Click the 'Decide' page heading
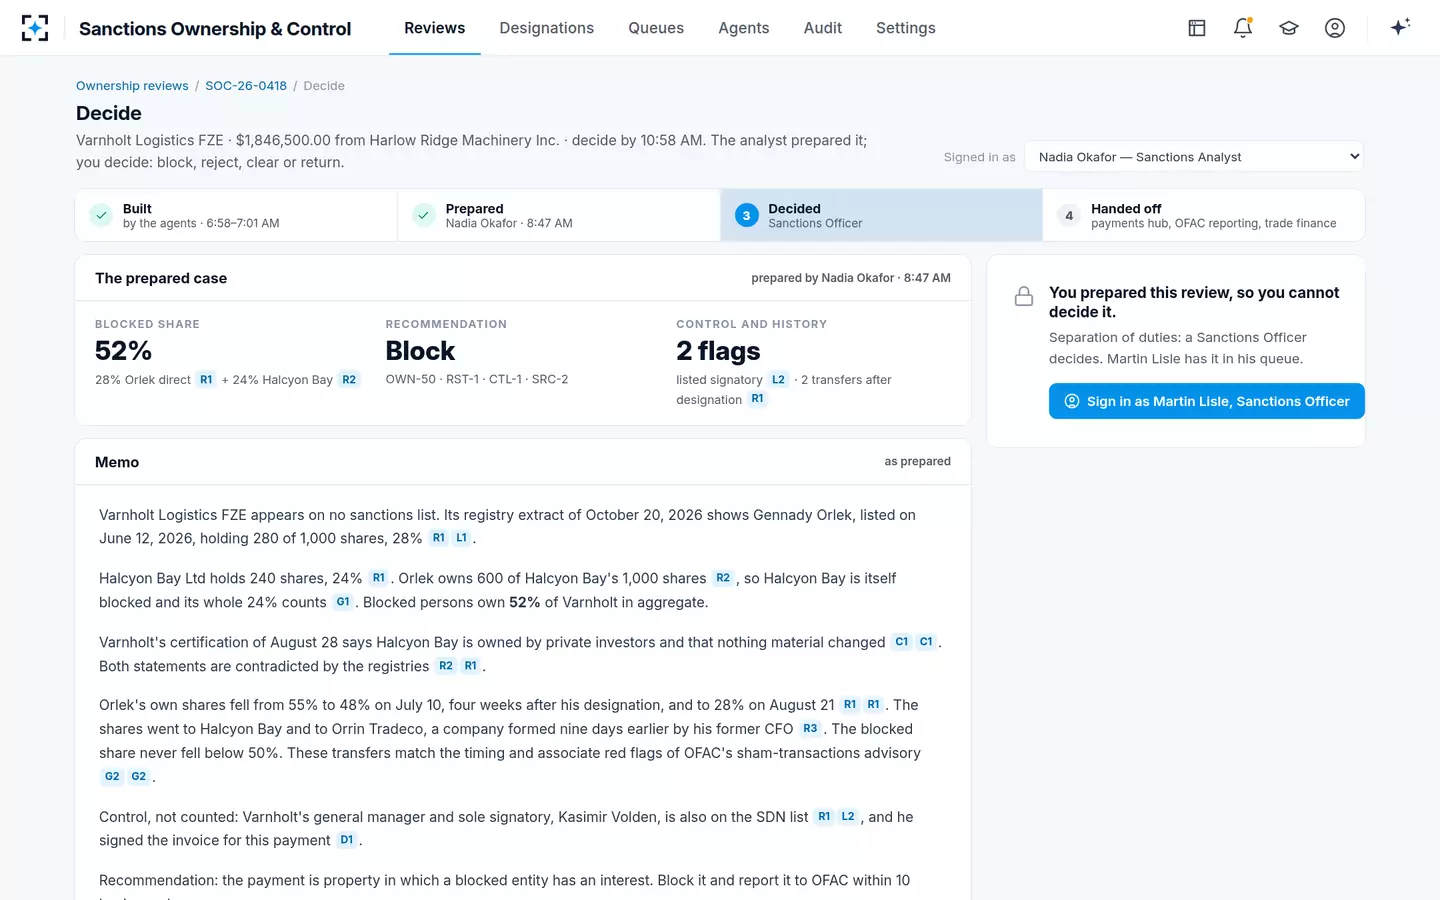Viewport: 1440px width, 900px height. click(x=109, y=113)
